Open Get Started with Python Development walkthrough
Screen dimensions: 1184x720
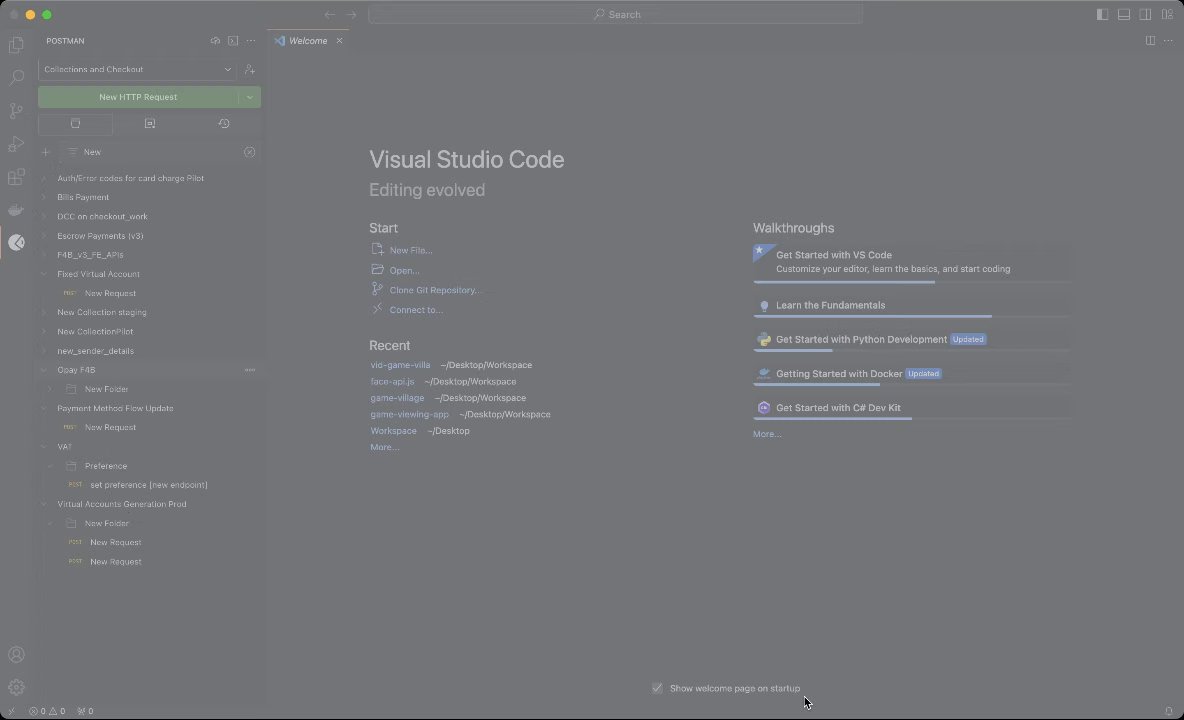(x=911, y=340)
